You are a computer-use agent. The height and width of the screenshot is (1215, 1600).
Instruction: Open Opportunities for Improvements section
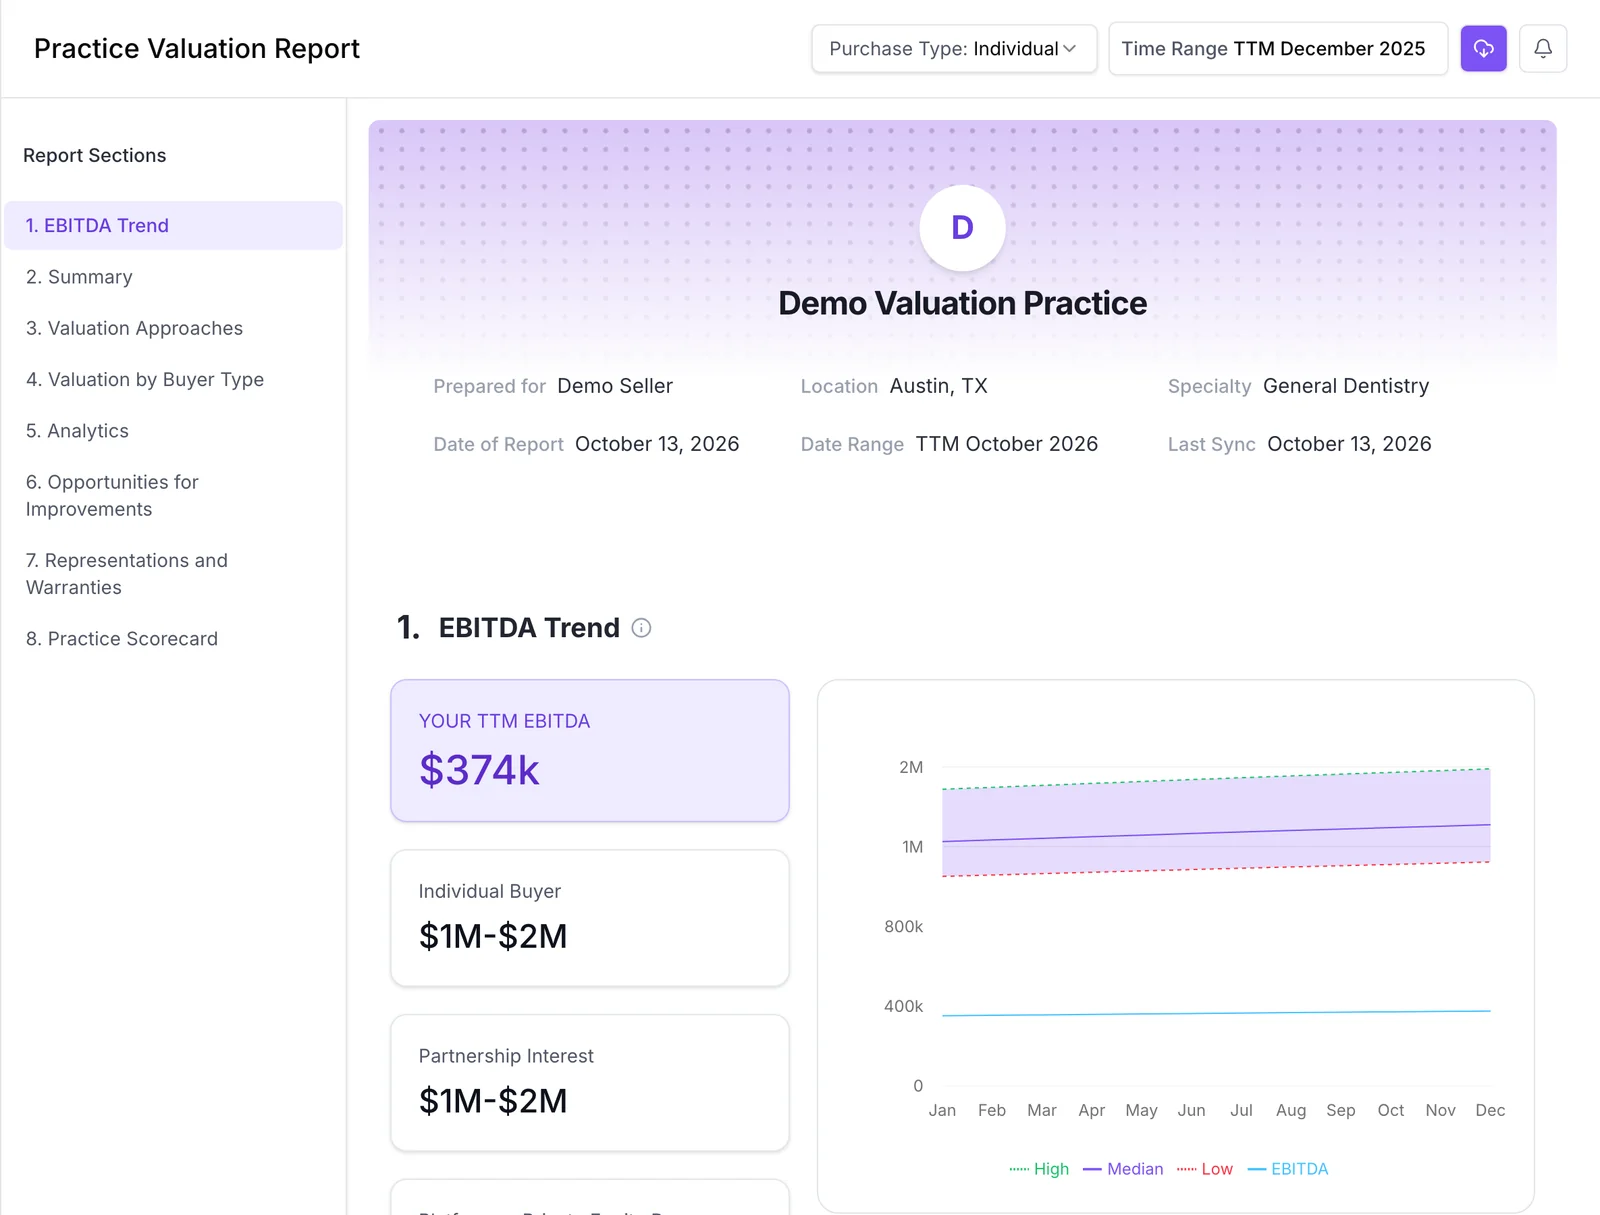pos(112,495)
